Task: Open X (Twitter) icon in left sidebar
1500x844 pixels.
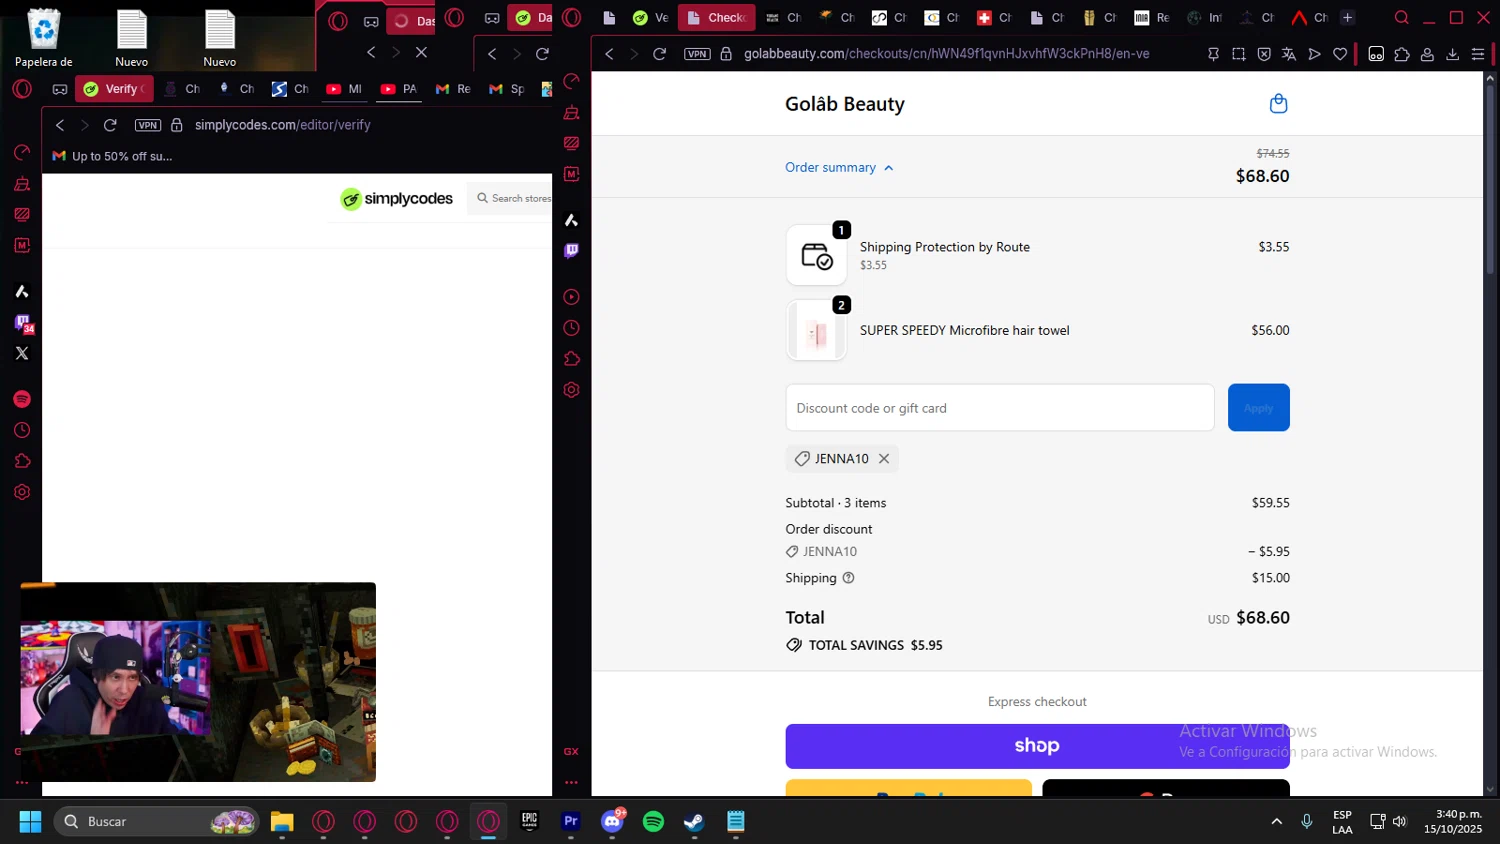Action: click(22, 353)
